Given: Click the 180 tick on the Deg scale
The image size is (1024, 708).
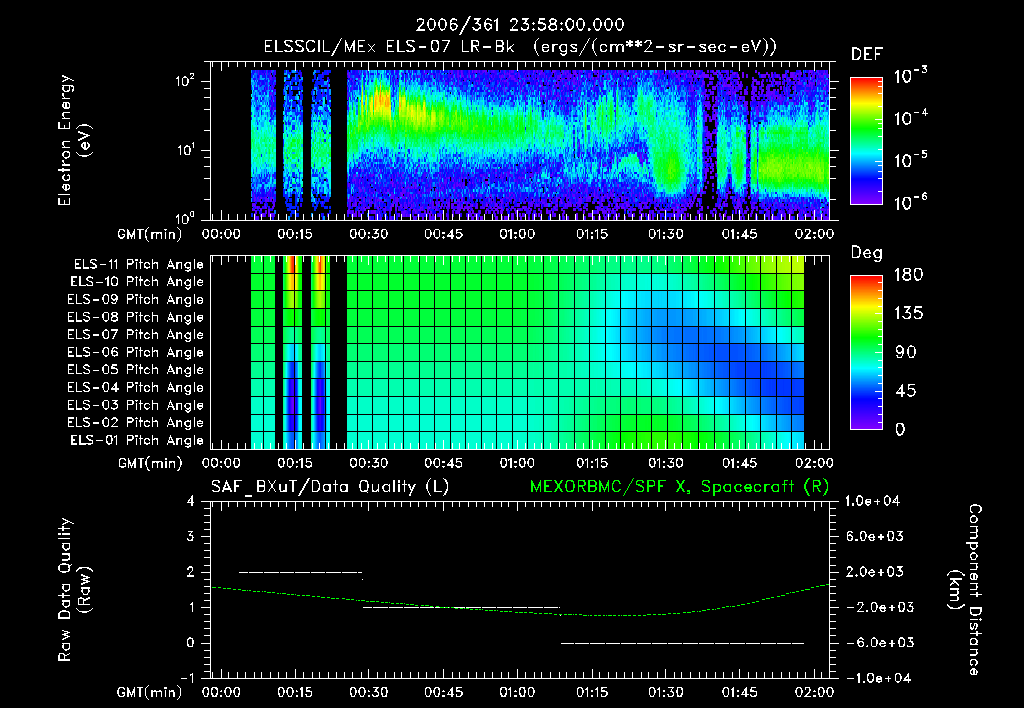Looking at the screenshot, I should pyautogui.click(x=908, y=275).
